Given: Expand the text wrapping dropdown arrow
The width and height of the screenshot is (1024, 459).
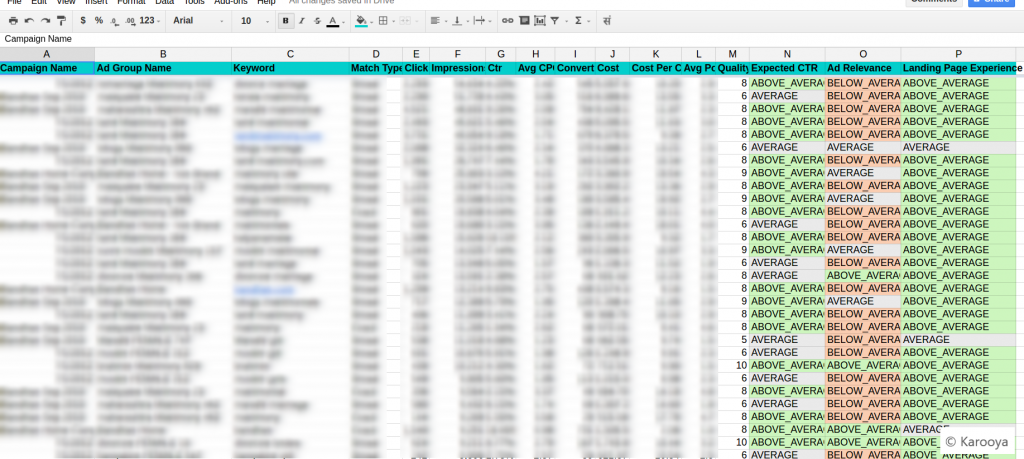Looking at the screenshot, I should pos(490,22).
